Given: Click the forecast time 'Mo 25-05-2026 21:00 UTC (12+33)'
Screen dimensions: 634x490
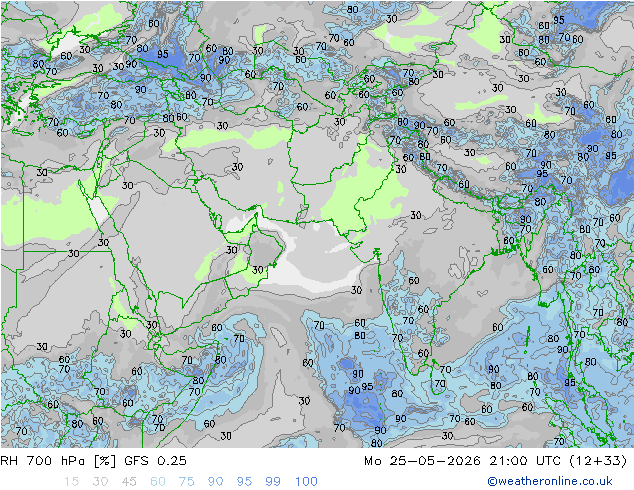Looking at the screenshot, I should [496, 461].
